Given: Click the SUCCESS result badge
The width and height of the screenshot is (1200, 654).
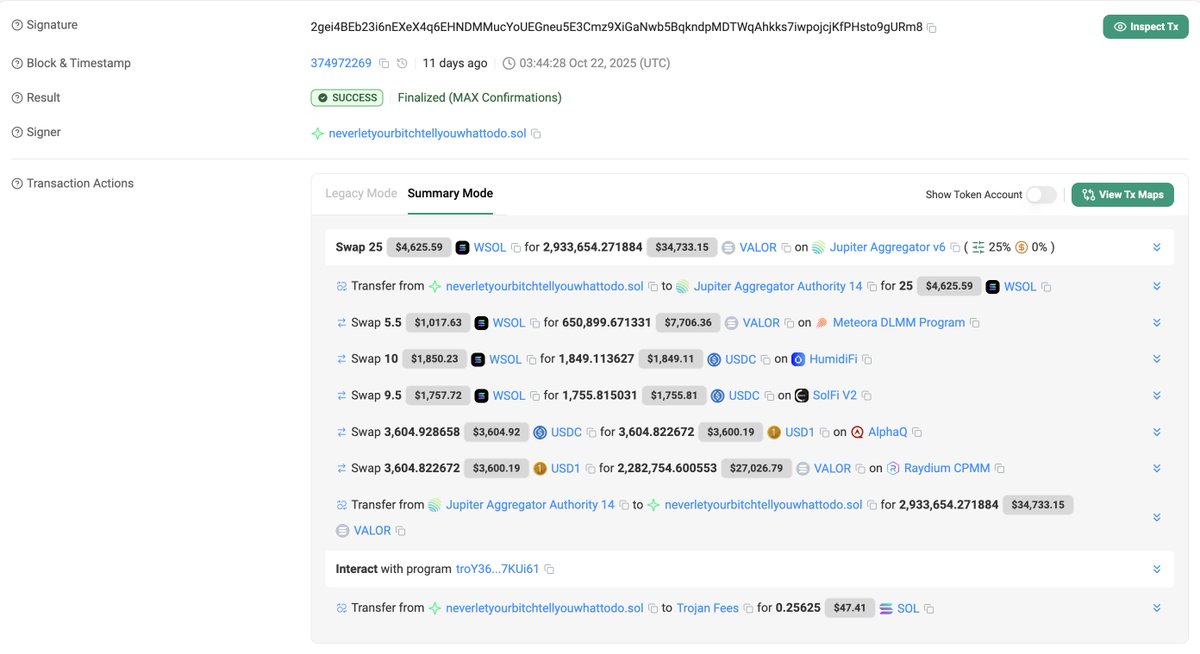Looking at the screenshot, I should point(347,97).
